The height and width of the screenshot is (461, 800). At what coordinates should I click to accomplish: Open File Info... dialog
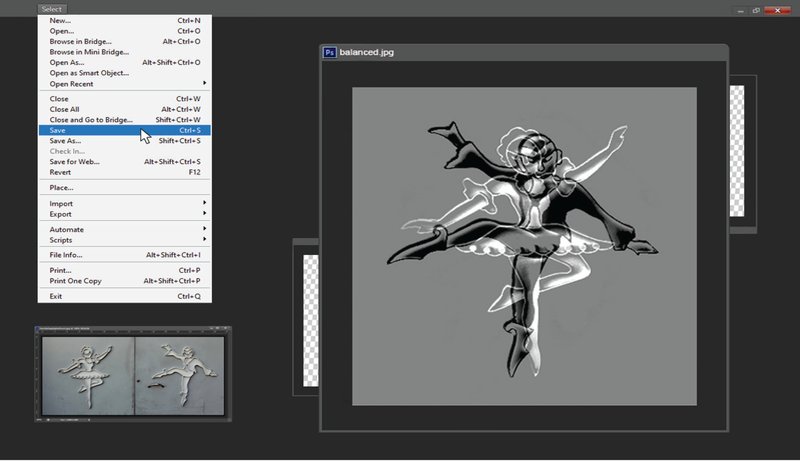coord(124,255)
